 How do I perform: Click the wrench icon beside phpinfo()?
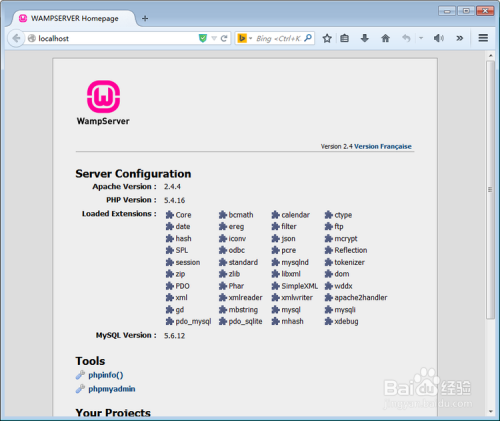[x=80, y=375]
